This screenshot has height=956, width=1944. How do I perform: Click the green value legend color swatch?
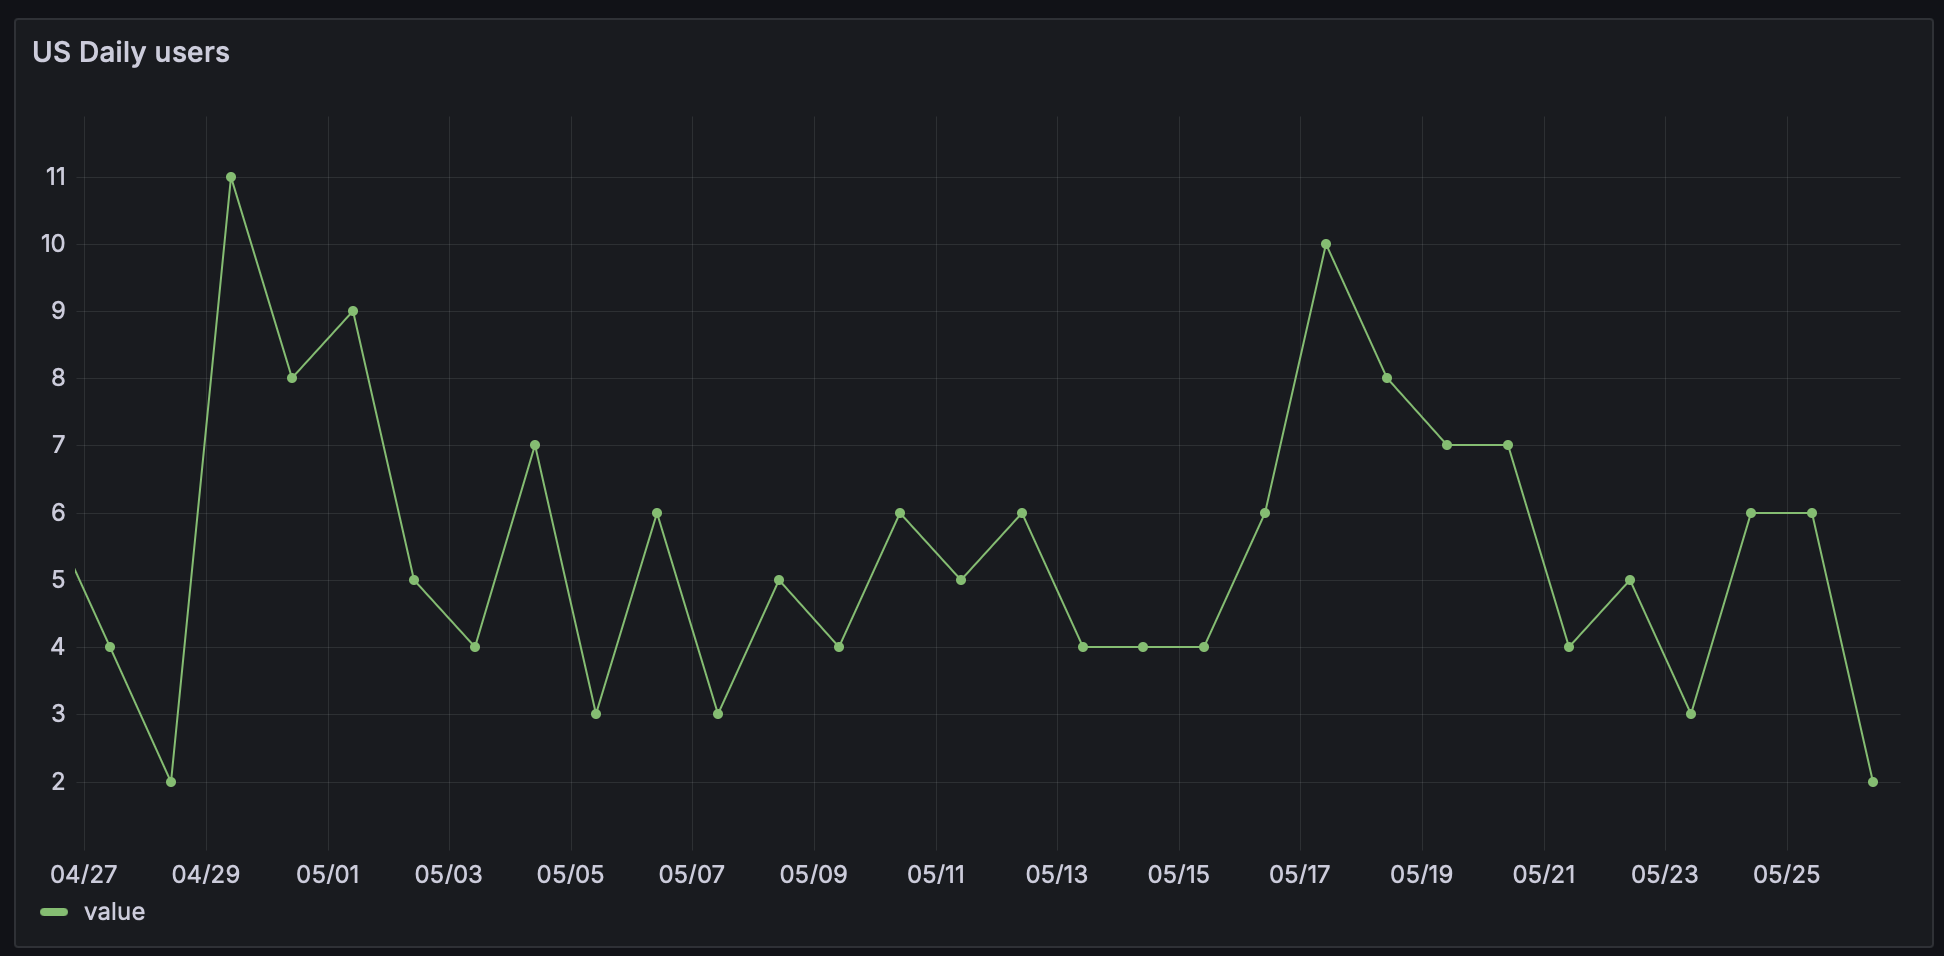(x=54, y=912)
